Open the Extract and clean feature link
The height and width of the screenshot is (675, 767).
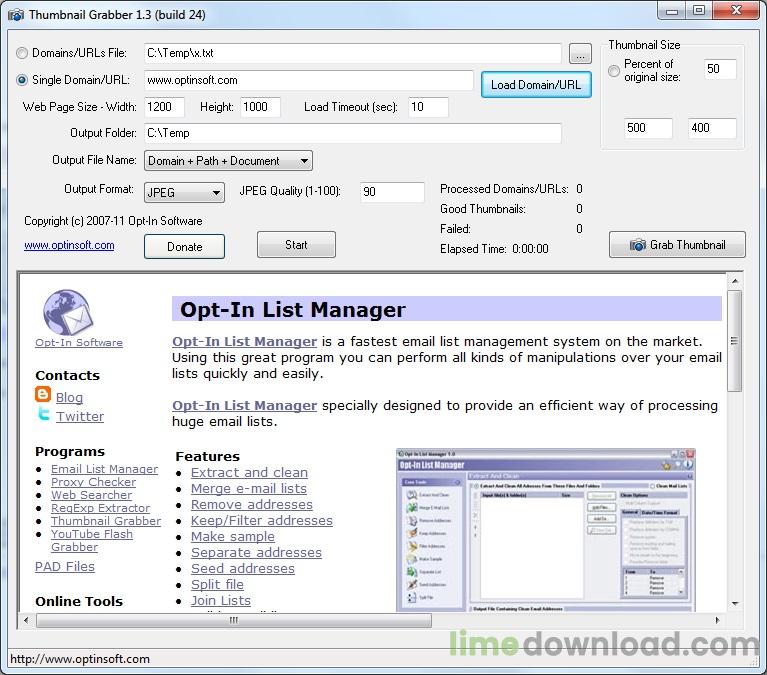pos(249,472)
